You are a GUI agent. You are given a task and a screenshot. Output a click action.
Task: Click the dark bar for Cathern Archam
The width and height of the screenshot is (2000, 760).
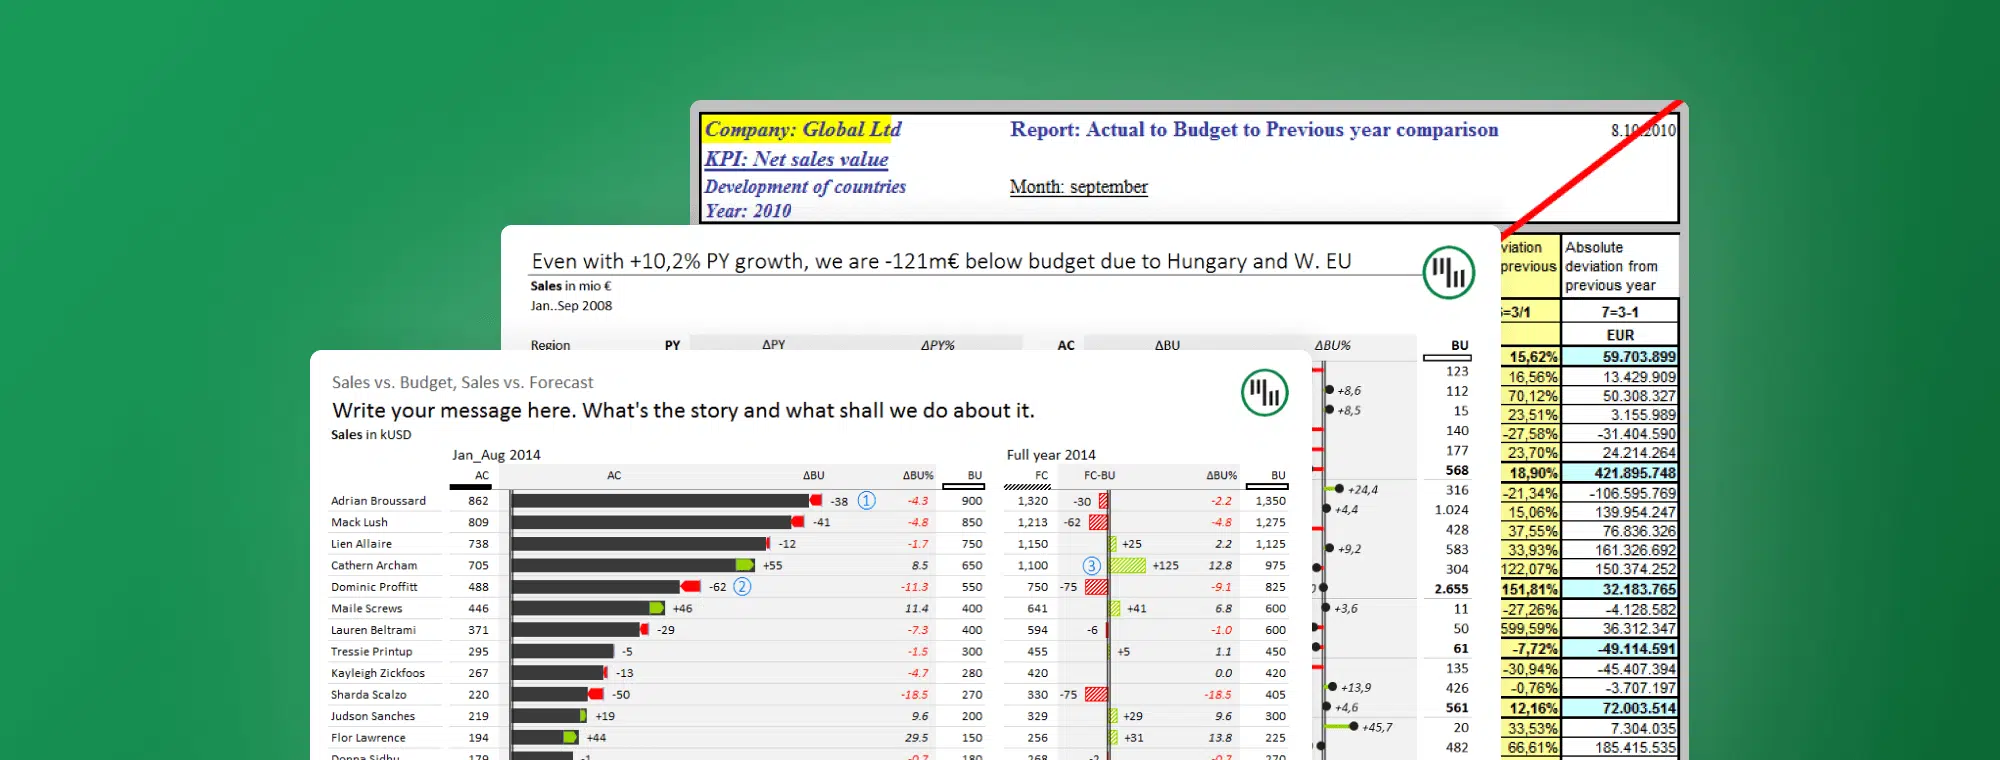point(624,566)
